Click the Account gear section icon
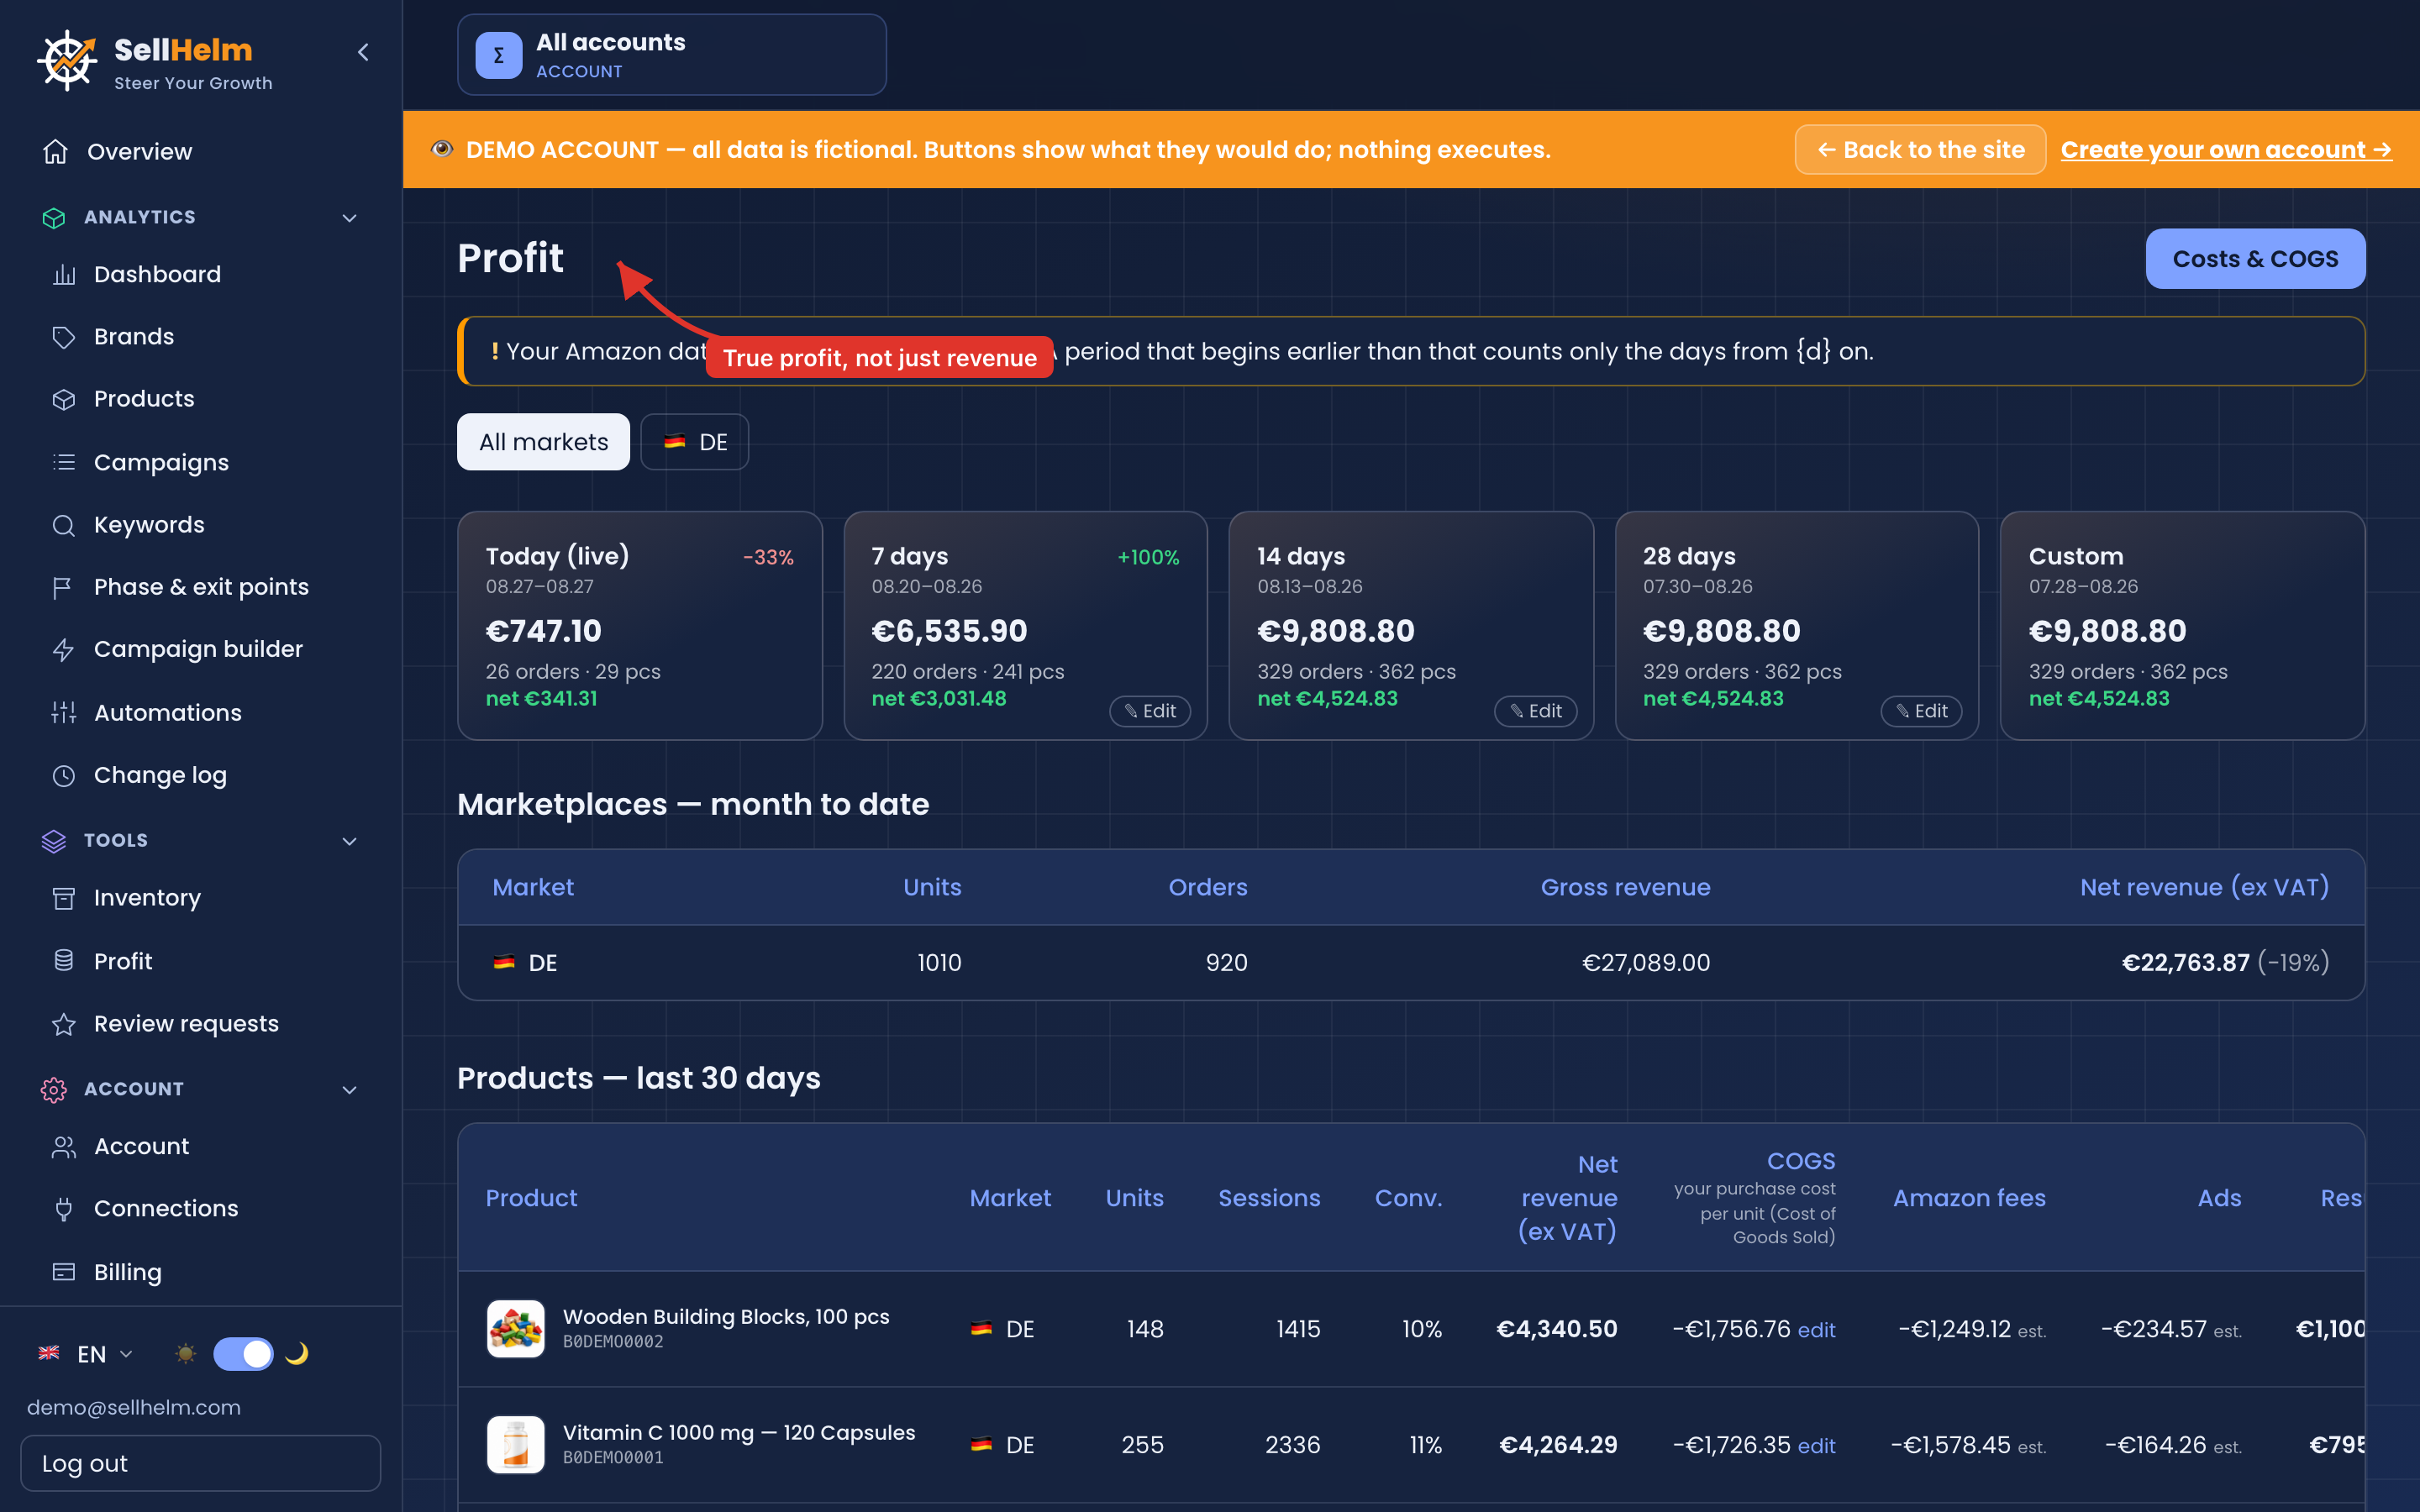The height and width of the screenshot is (1512, 2420). 54,1089
